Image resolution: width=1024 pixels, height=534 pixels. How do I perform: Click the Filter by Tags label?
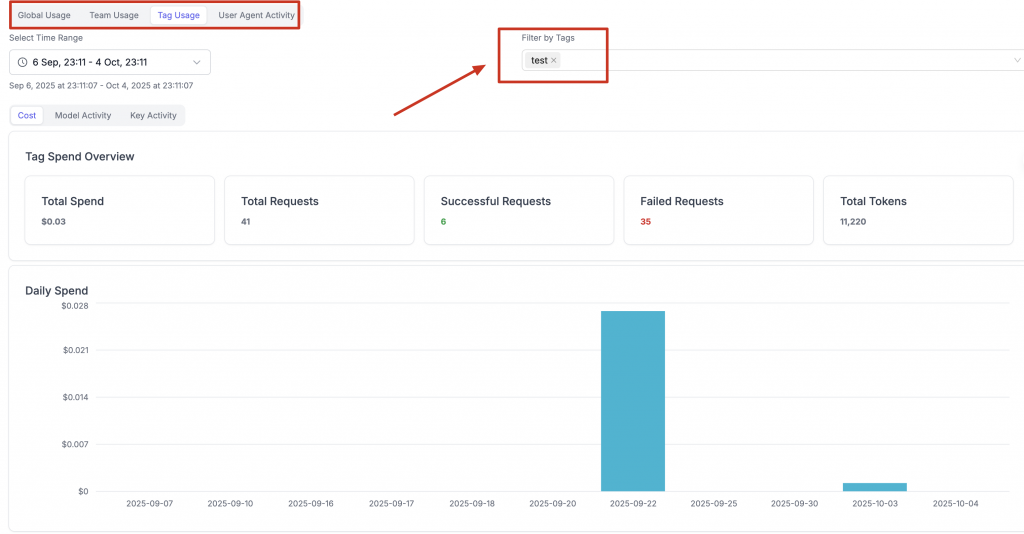click(x=548, y=38)
